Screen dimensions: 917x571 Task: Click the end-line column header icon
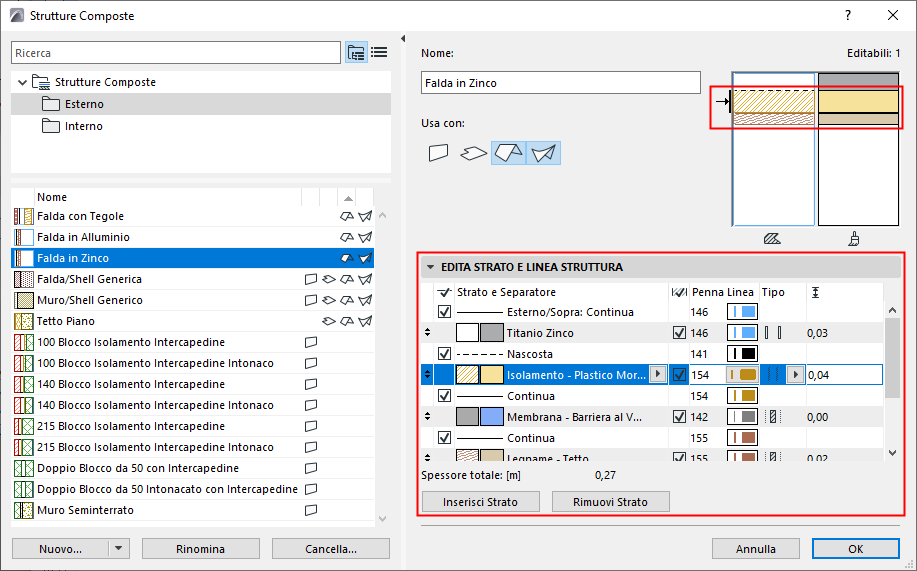pyautogui.click(x=679, y=293)
